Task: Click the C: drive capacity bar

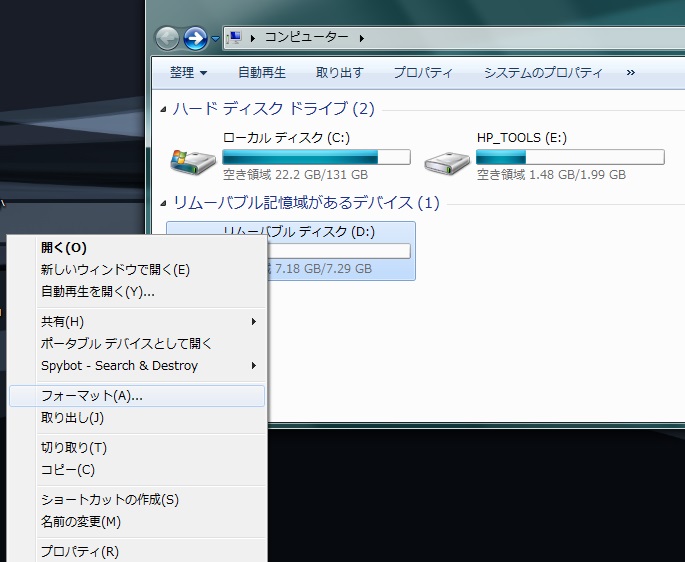Action: [x=316, y=157]
